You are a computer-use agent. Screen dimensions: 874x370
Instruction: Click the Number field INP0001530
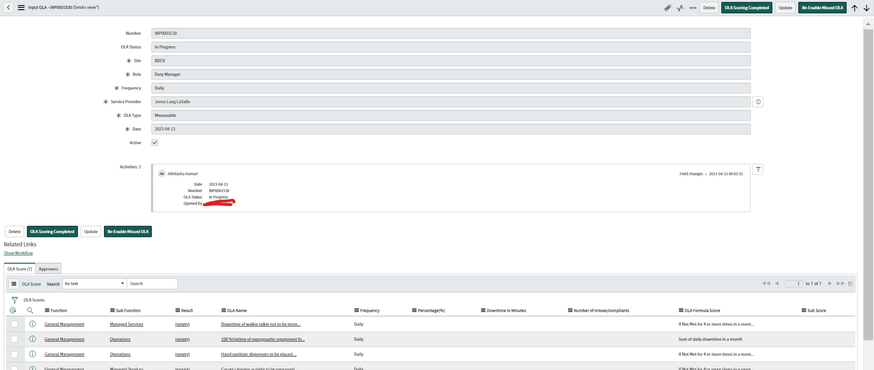point(451,33)
